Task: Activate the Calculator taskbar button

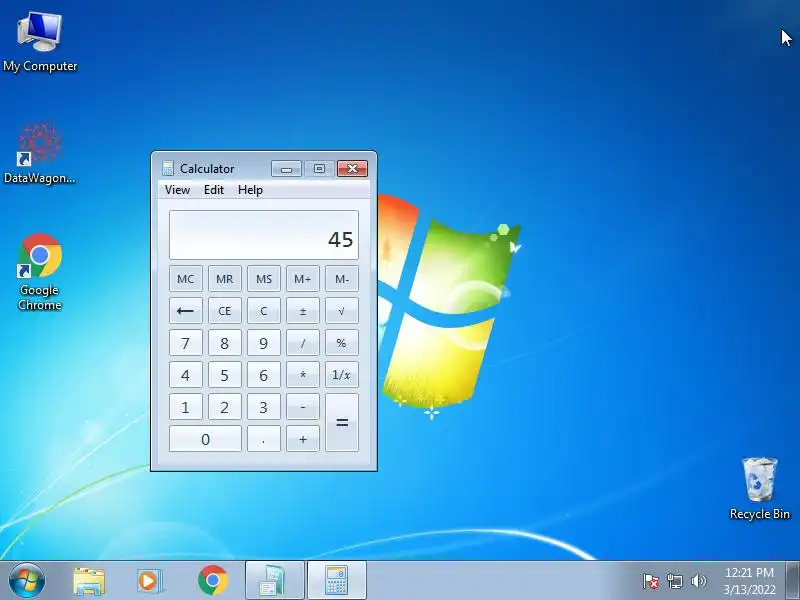Action: 337,581
